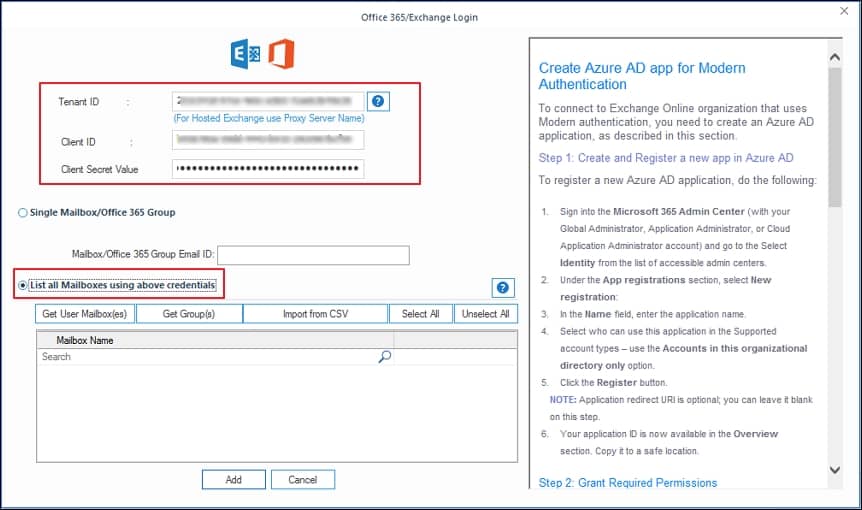Viewport: 862px width, 510px height.
Task: Click 'Click the Register button' instruction text
Action: (614, 382)
